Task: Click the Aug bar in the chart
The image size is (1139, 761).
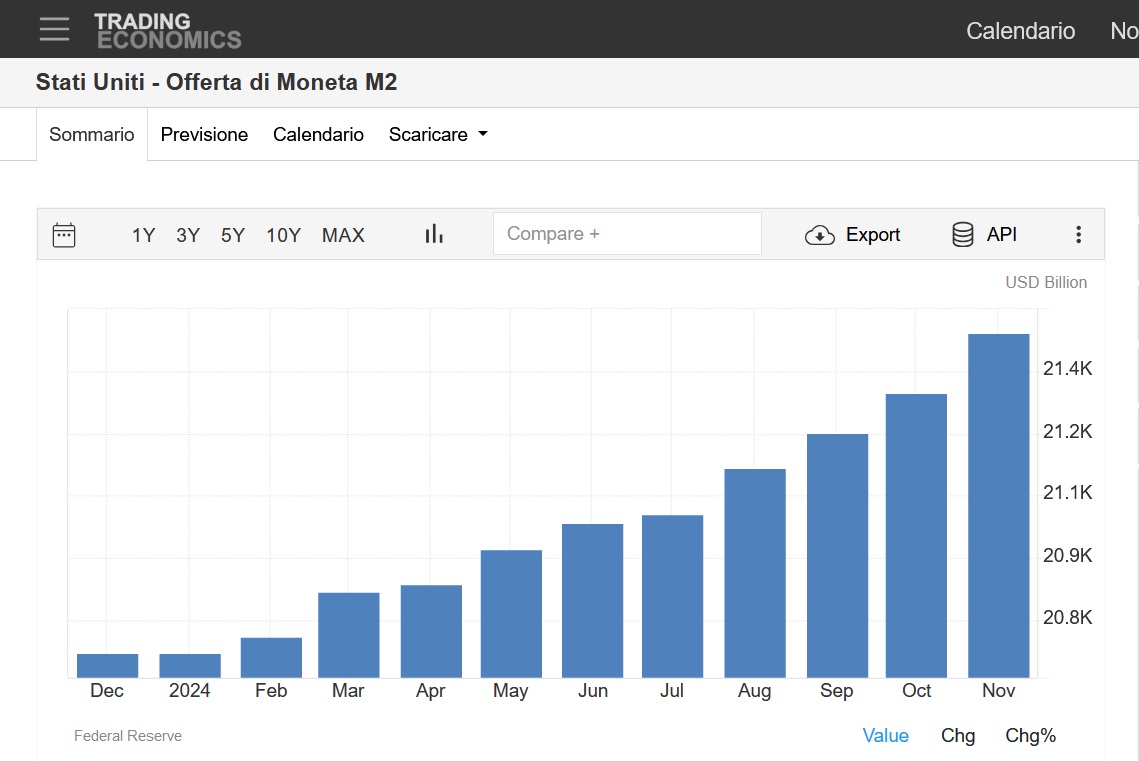Action: pos(755,574)
